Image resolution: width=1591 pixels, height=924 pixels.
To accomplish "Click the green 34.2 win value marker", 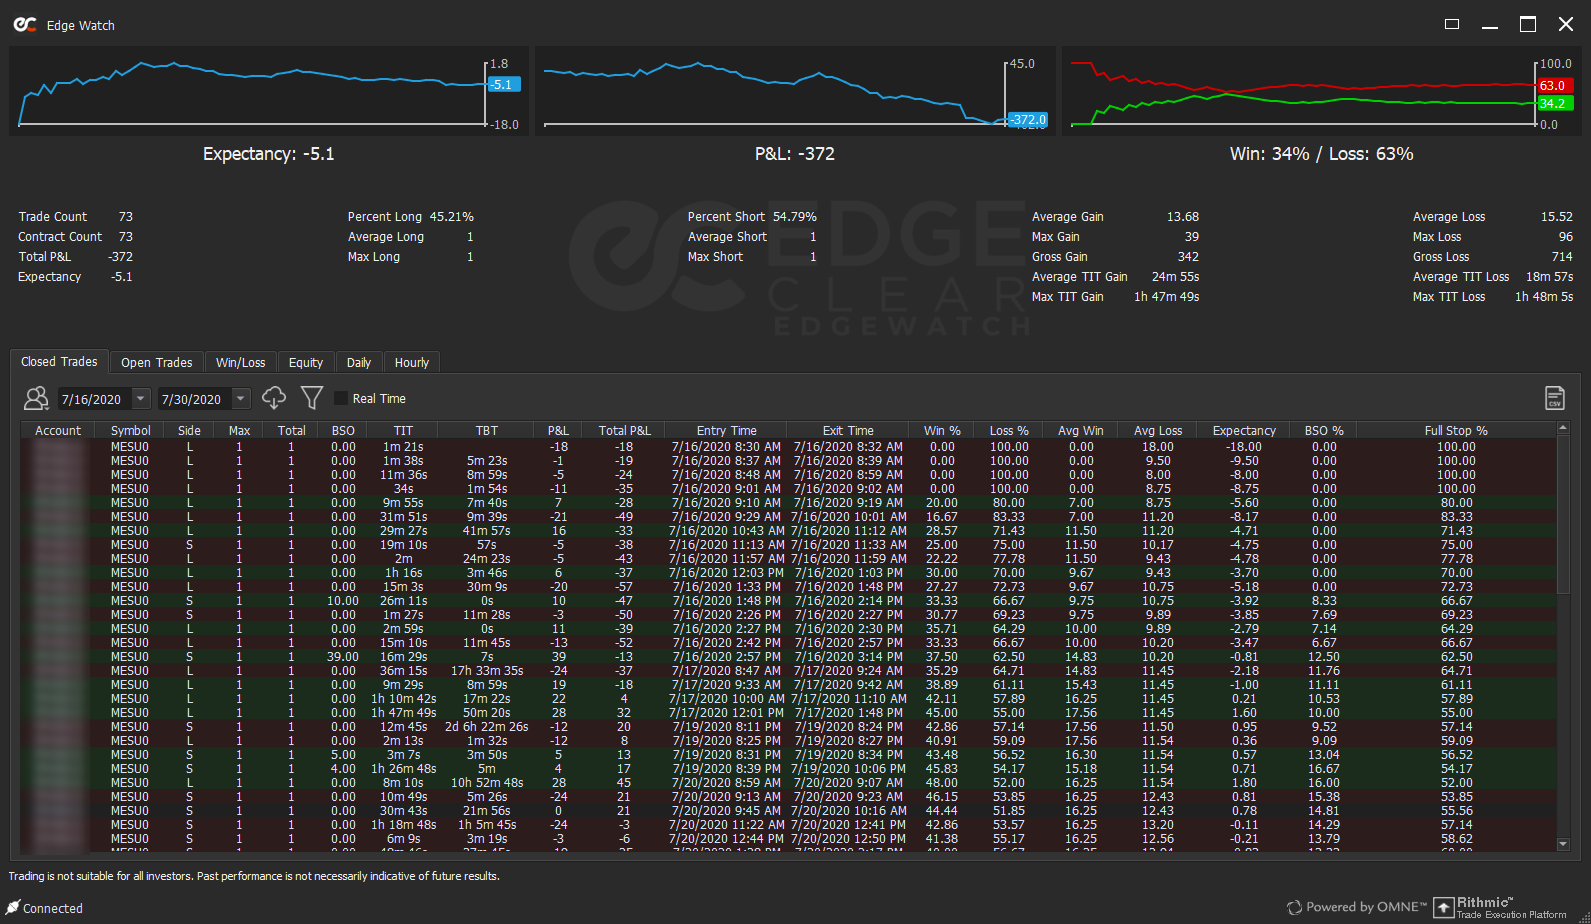I will (1554, 104).
